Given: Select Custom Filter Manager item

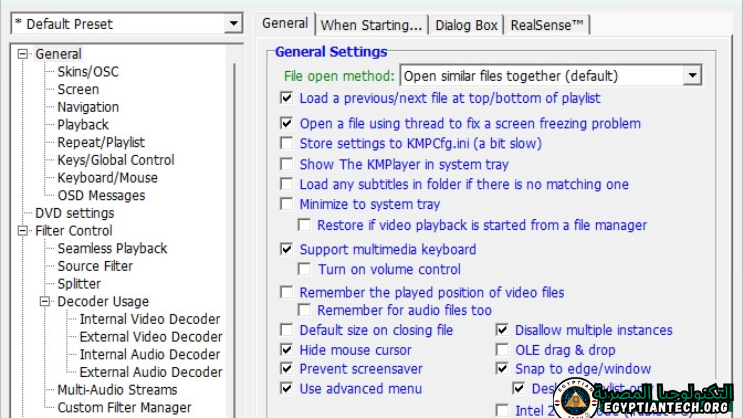Looking at the screenshot, I should point(124,408).
